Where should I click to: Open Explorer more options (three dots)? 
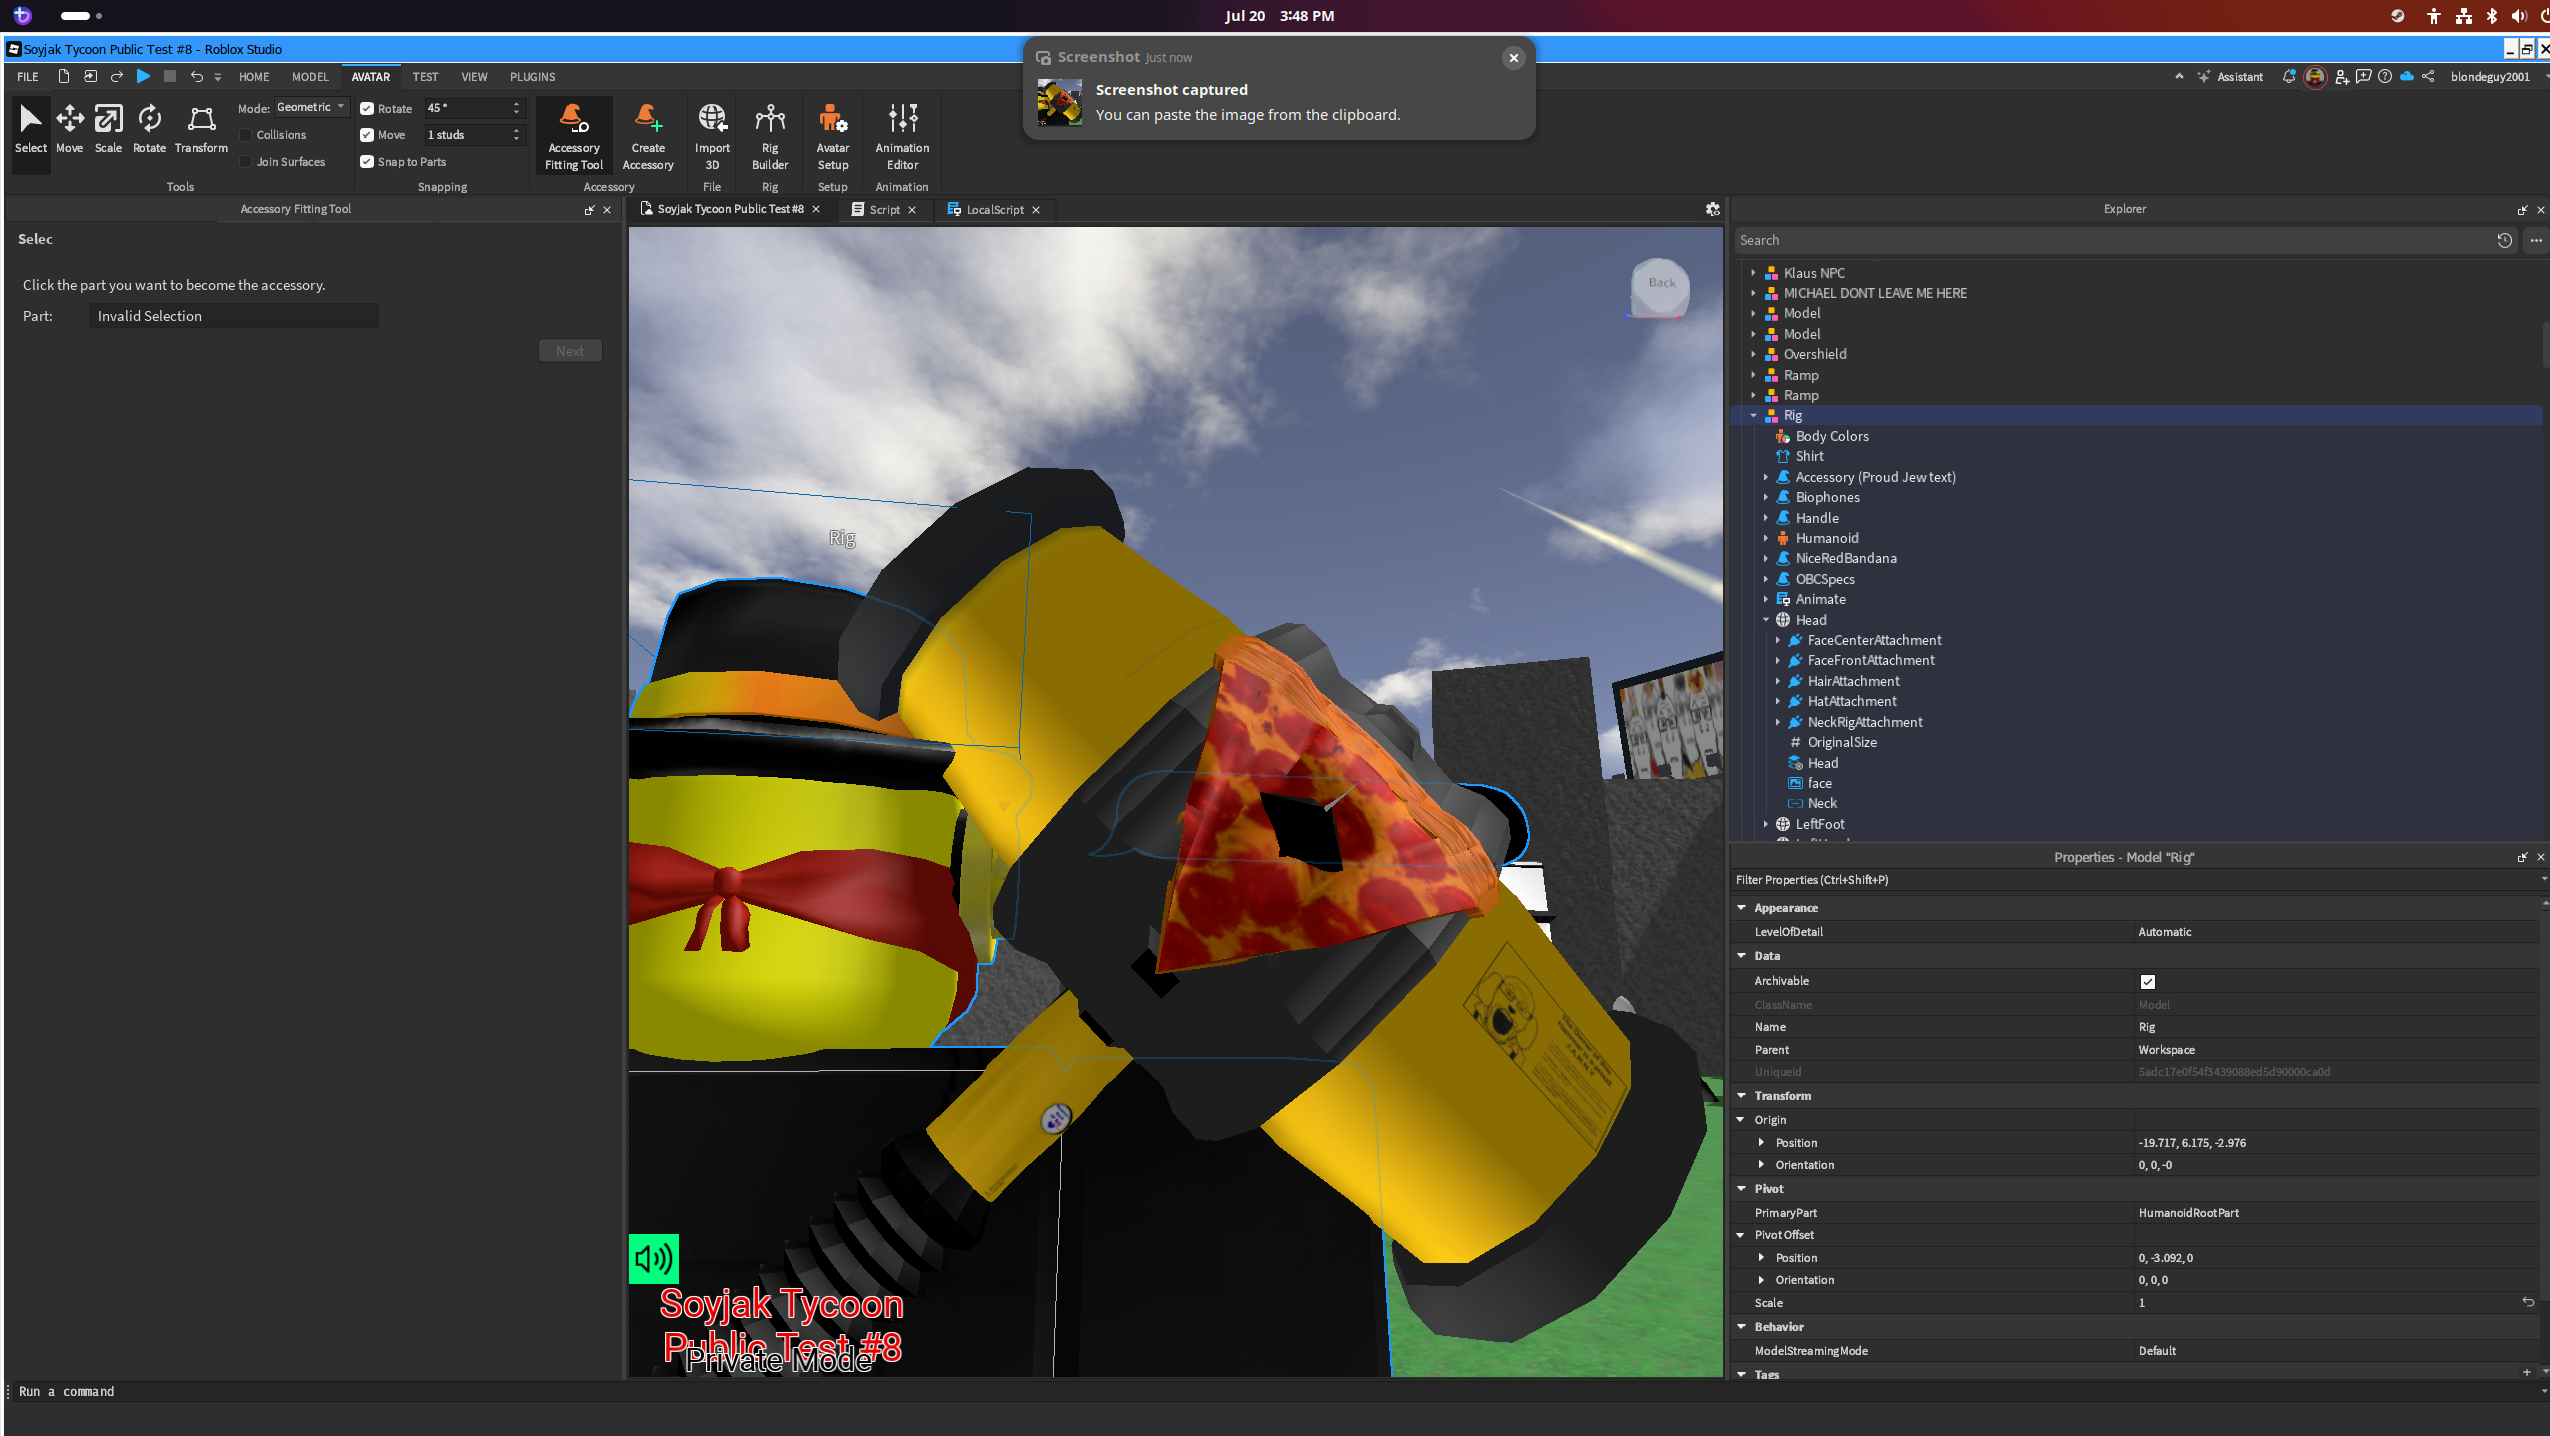coord(2536,240)
